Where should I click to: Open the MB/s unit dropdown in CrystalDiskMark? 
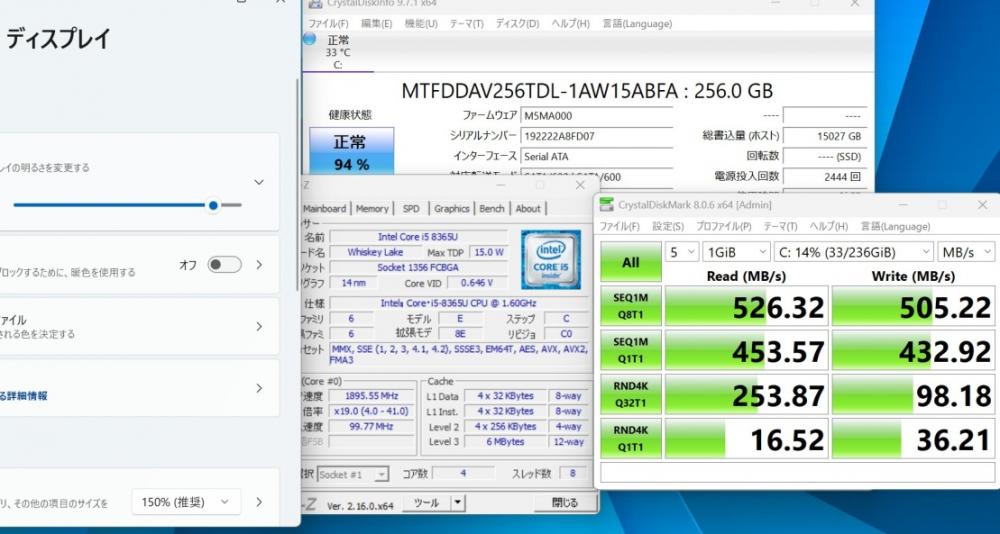[x=966, y=252]
